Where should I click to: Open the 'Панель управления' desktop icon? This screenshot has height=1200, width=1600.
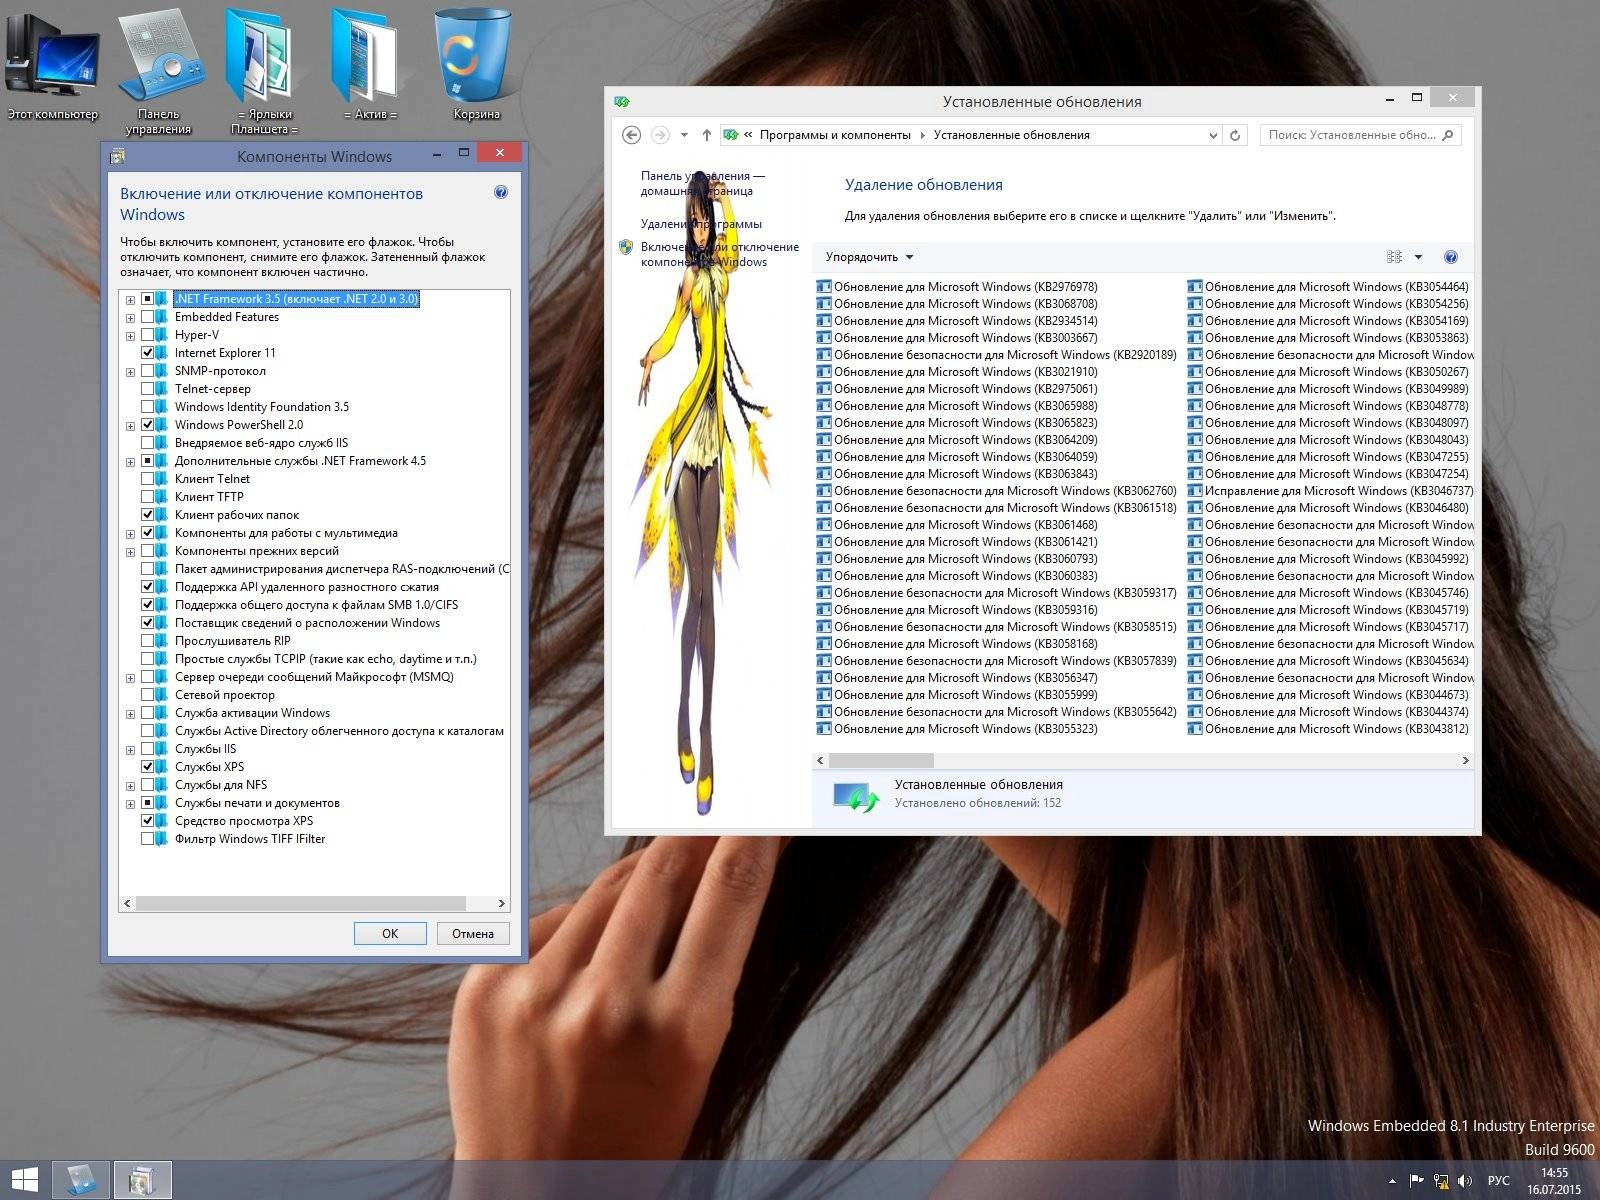click(158, 70)
